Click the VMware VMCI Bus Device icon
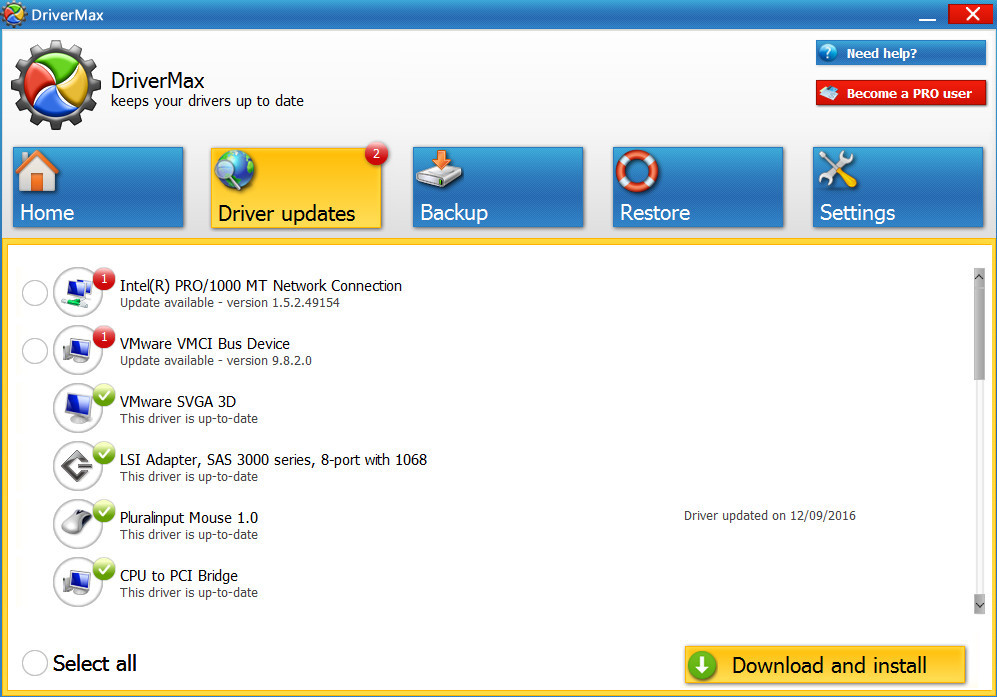The height and width of the screenshot is (697, 997). 77,350
